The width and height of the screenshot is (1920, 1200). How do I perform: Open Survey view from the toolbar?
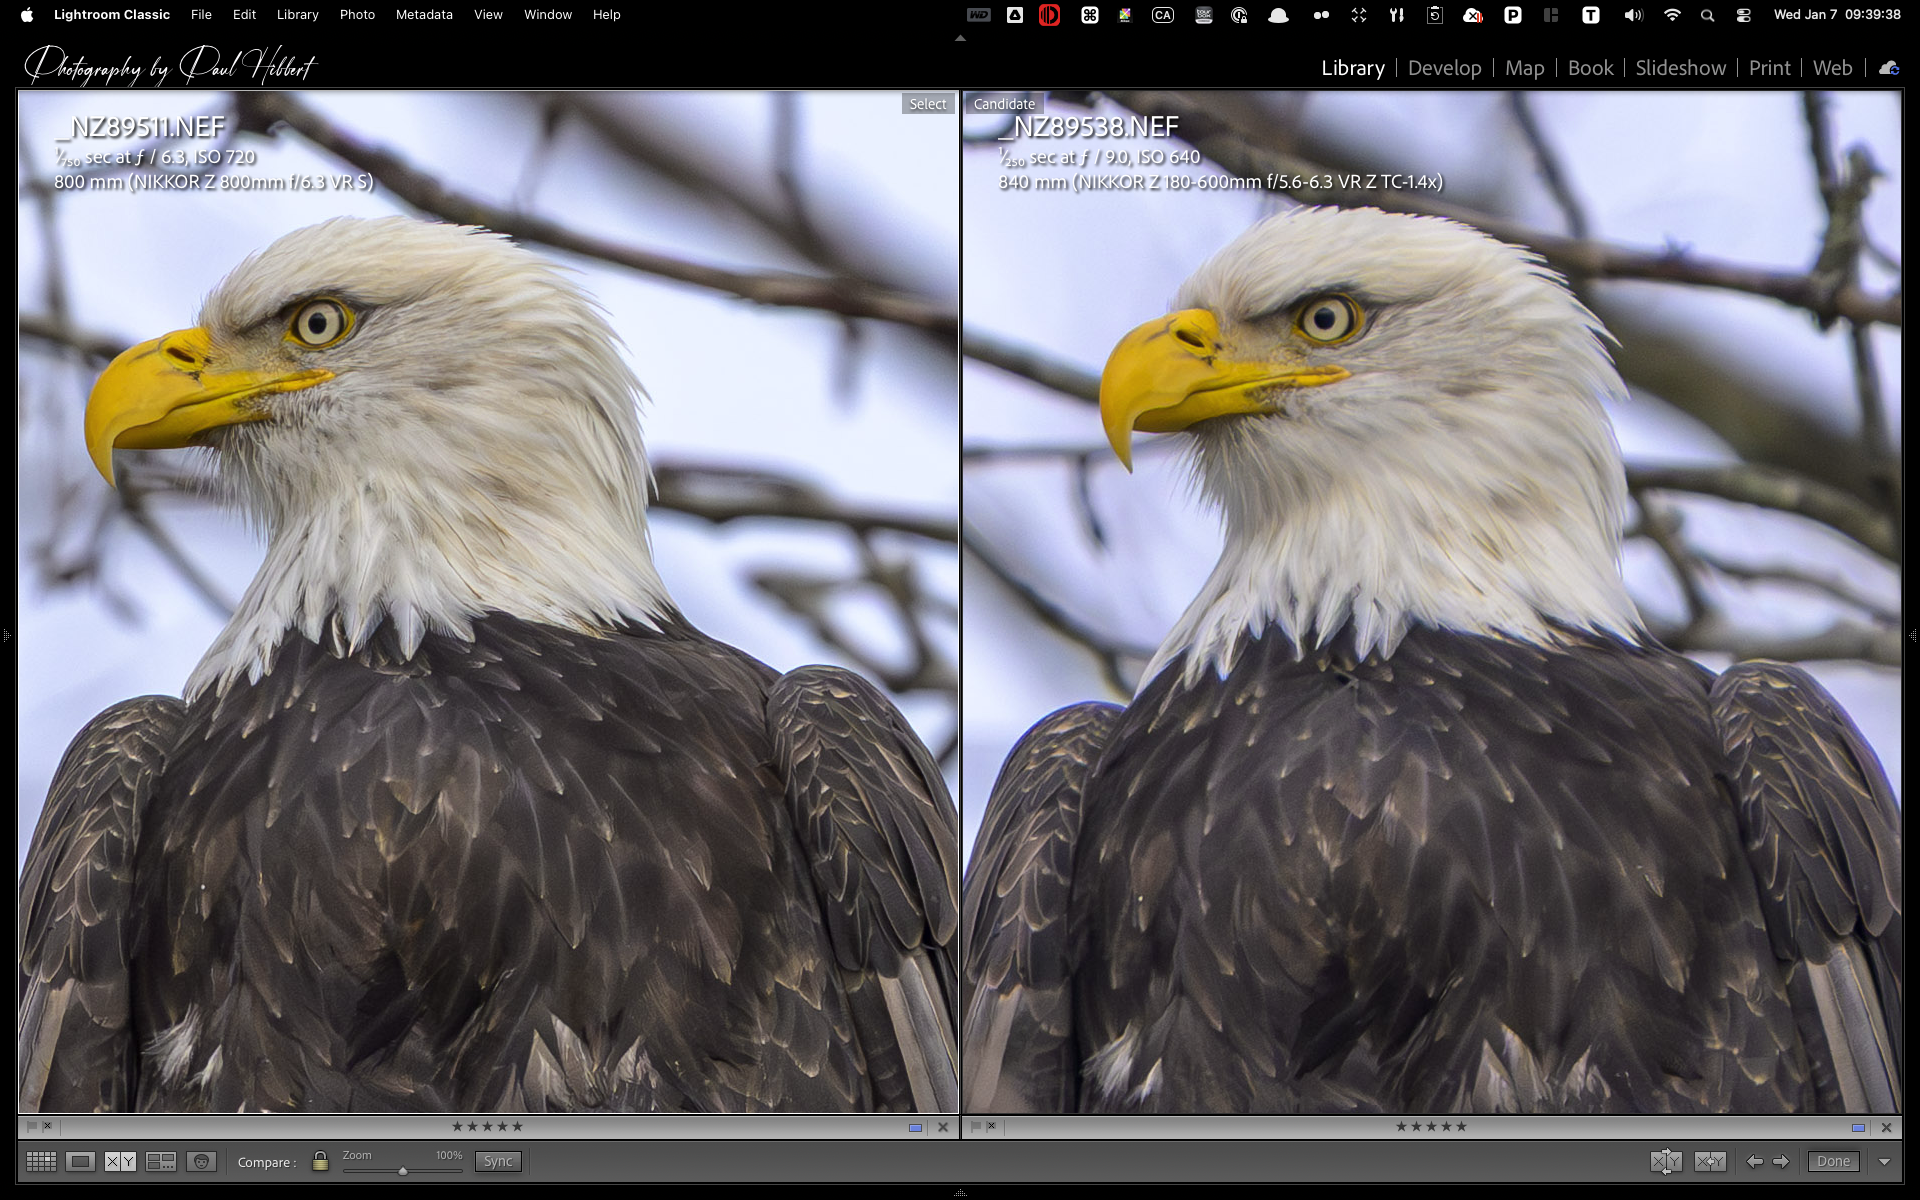(x=161, y=1161)
